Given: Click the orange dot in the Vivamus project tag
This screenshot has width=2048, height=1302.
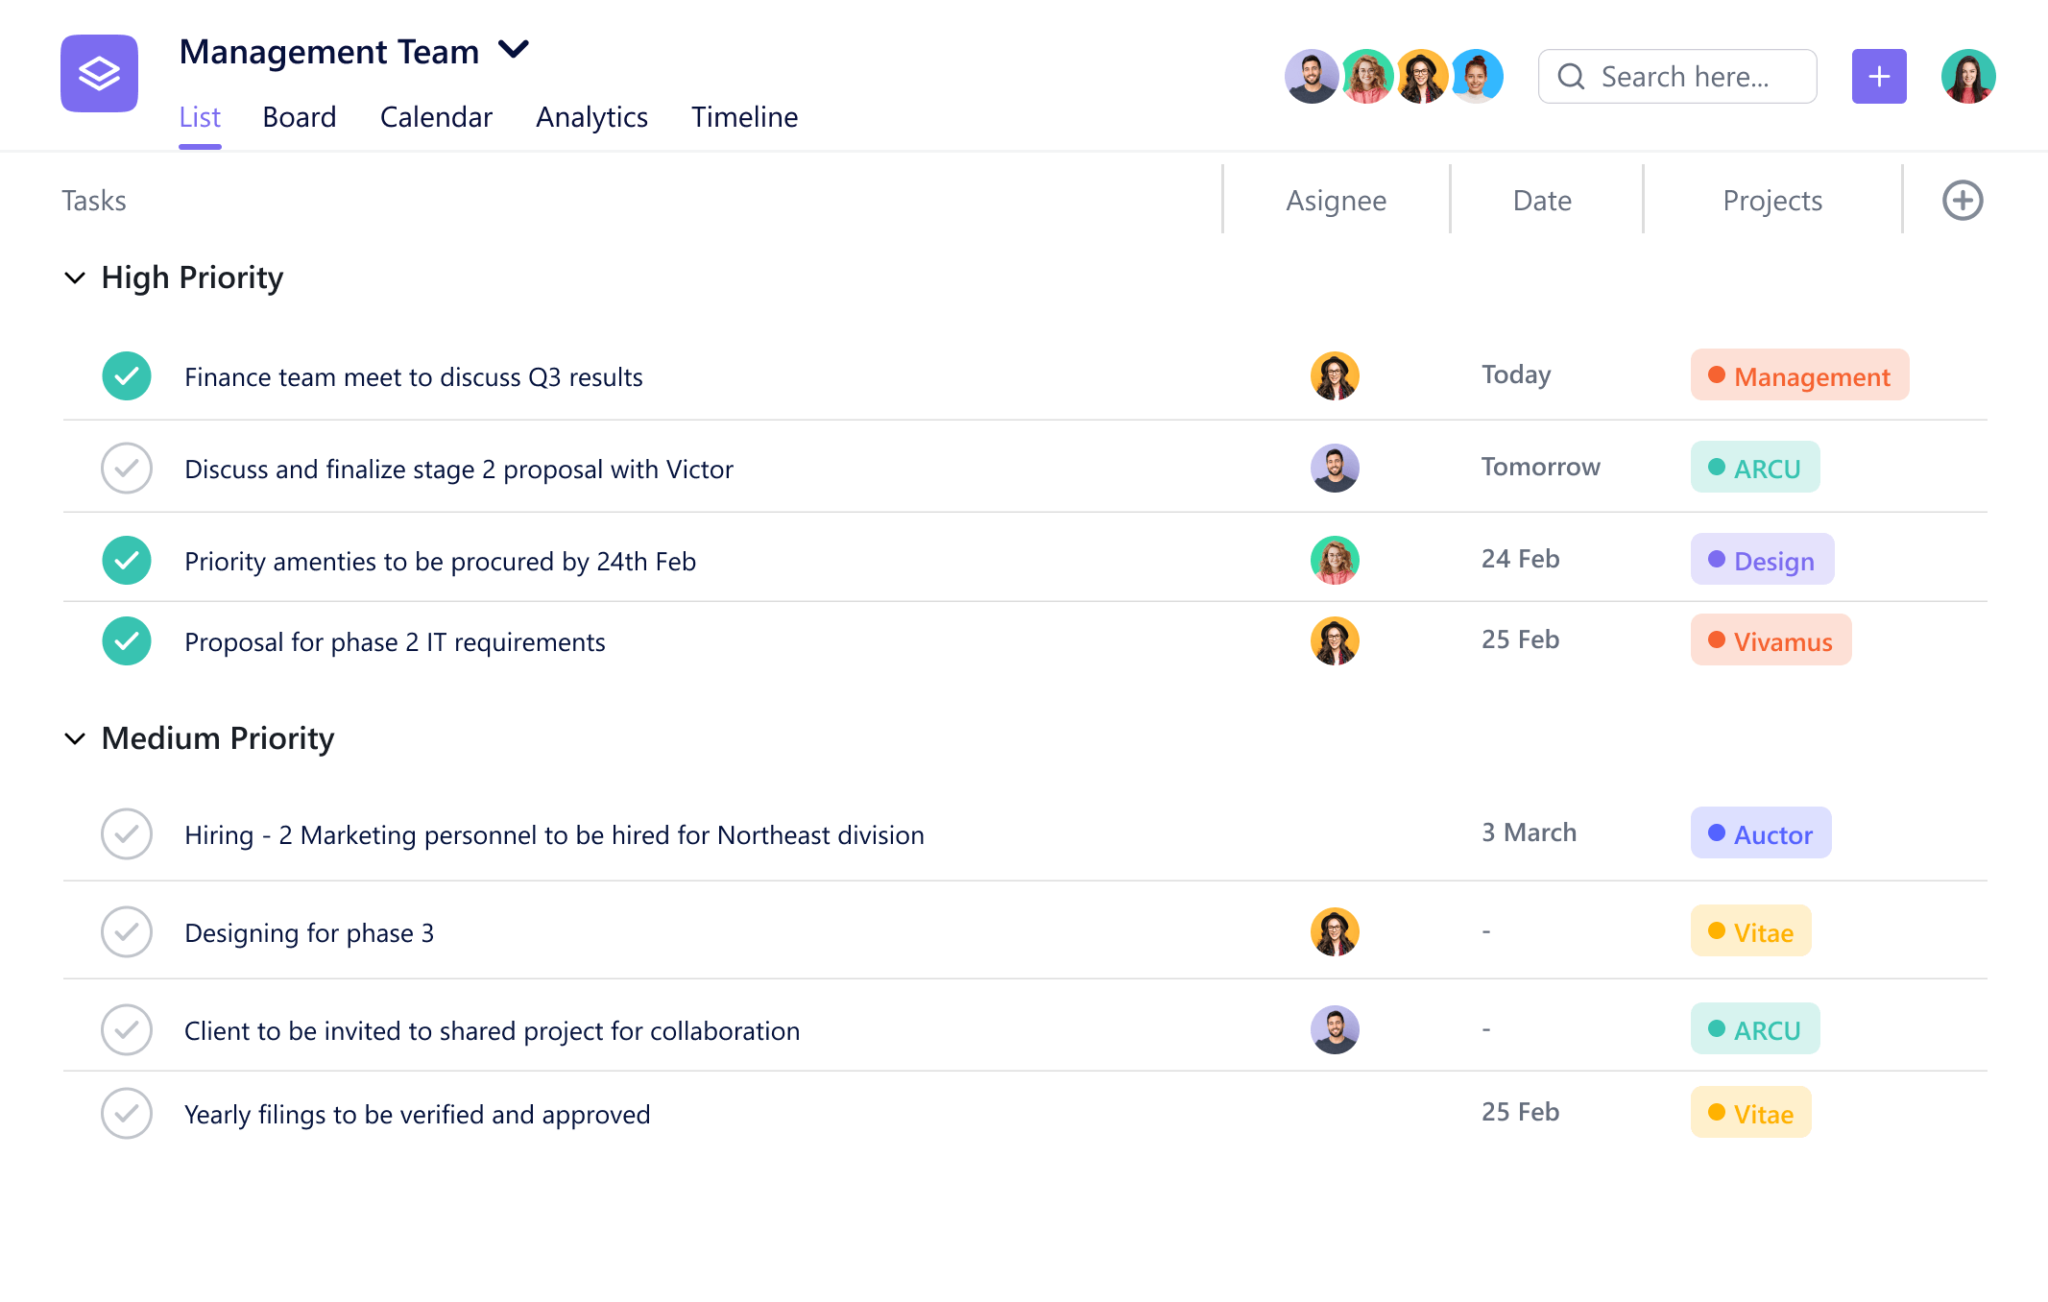Looking at the screenshot, I should [1716, 641].
